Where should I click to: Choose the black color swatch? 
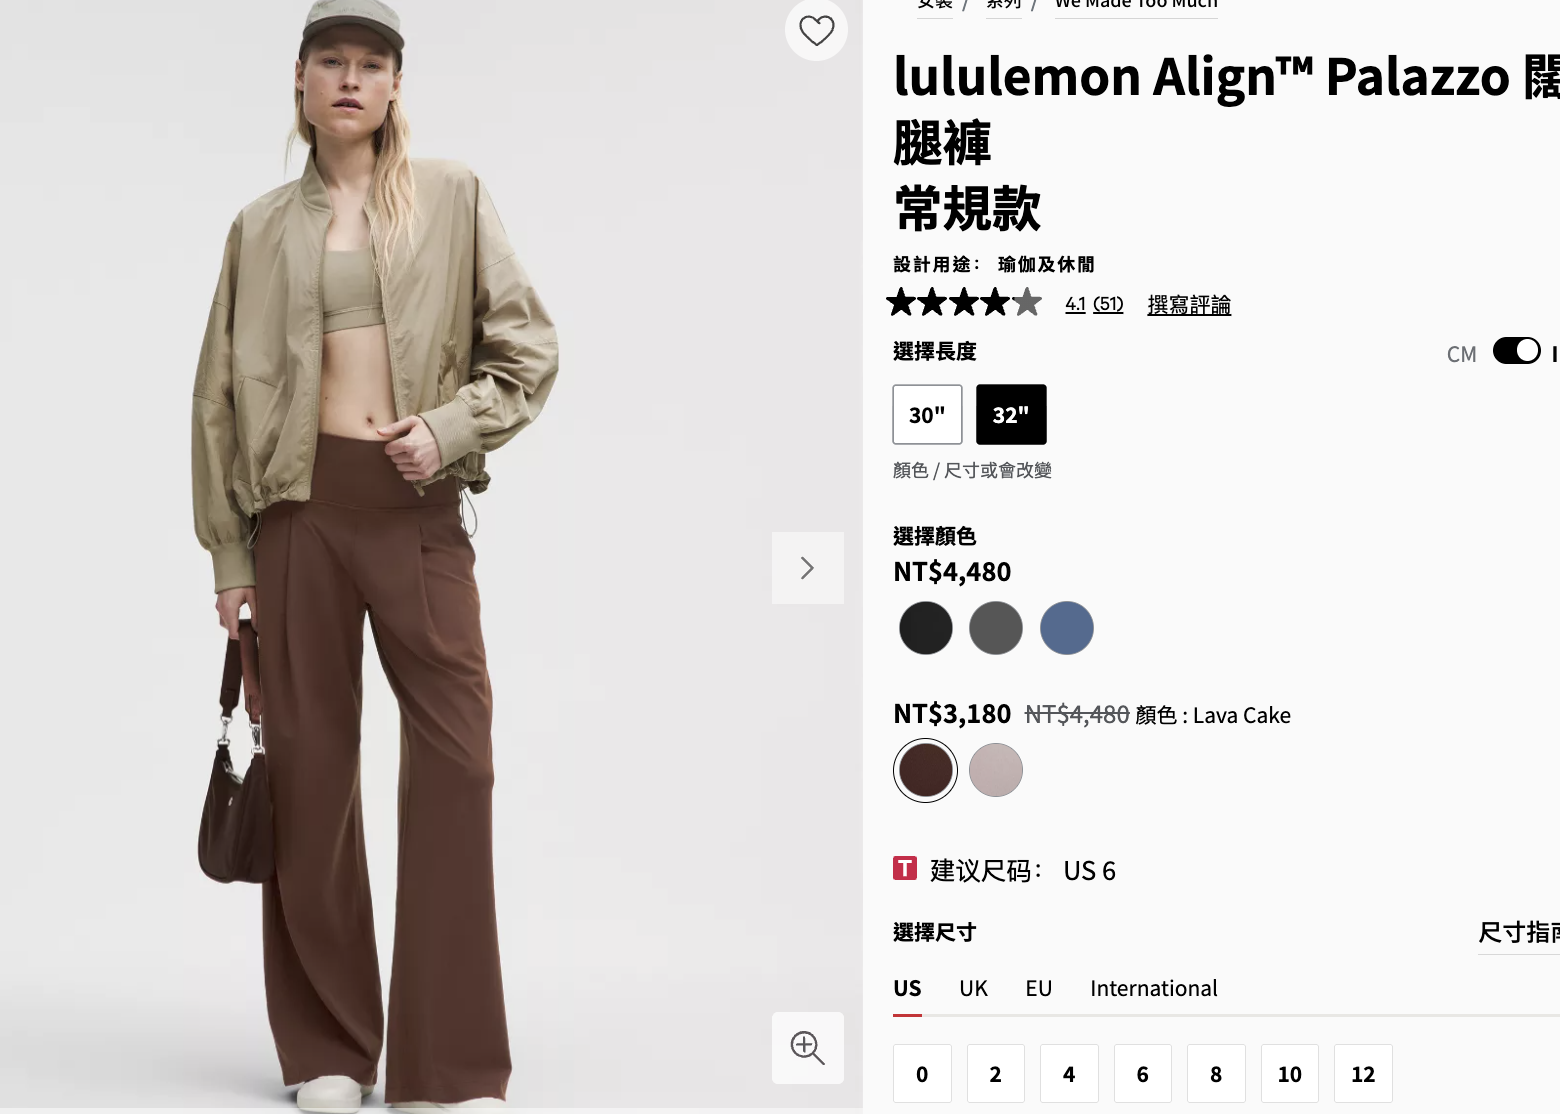coord(925,628)
